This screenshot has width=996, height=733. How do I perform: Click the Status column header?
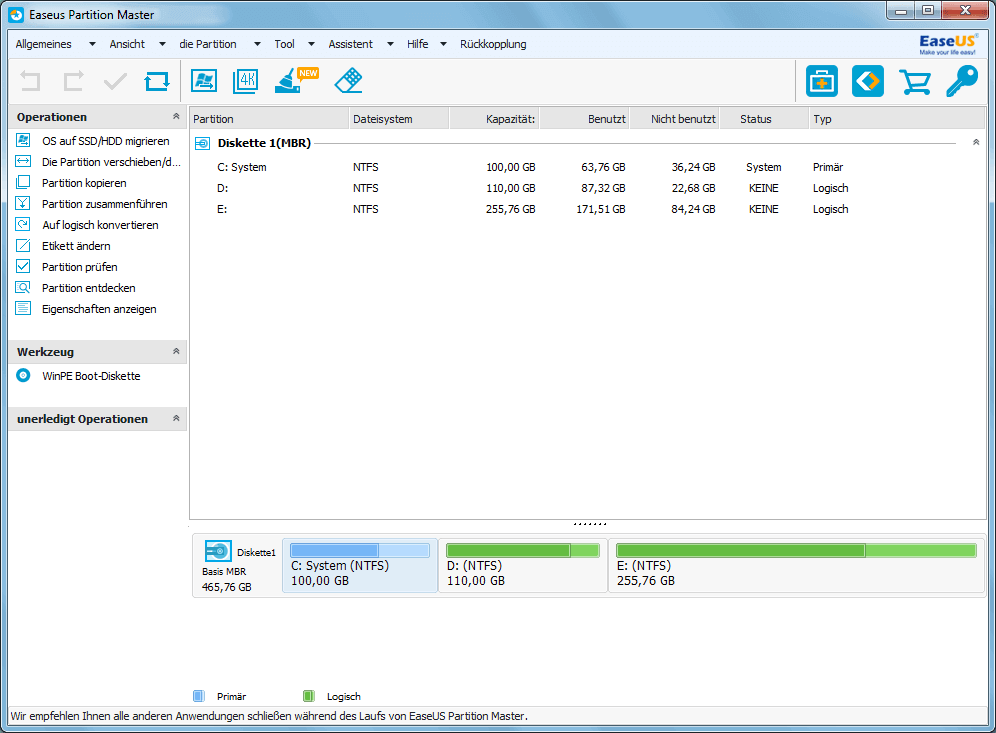(764, 119)
